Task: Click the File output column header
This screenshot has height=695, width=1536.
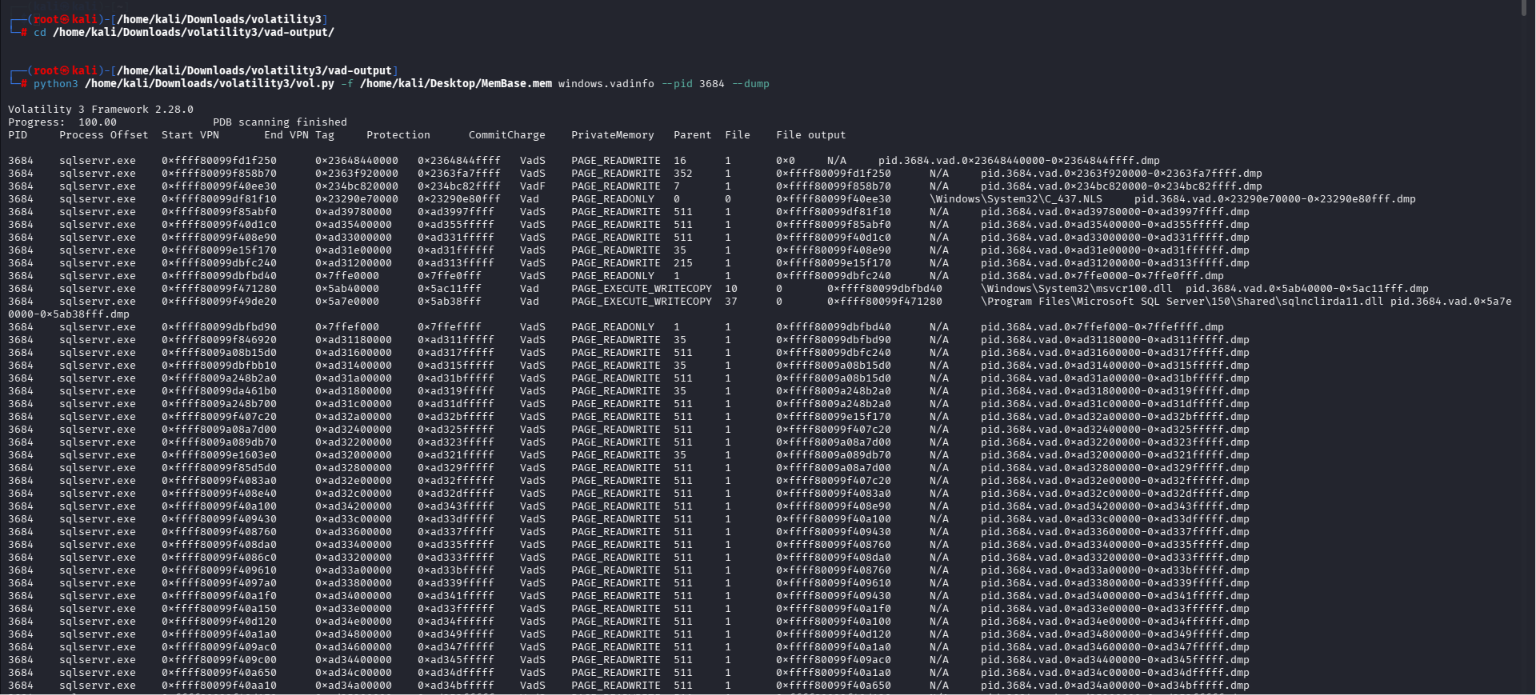Action: pos(810,135)
